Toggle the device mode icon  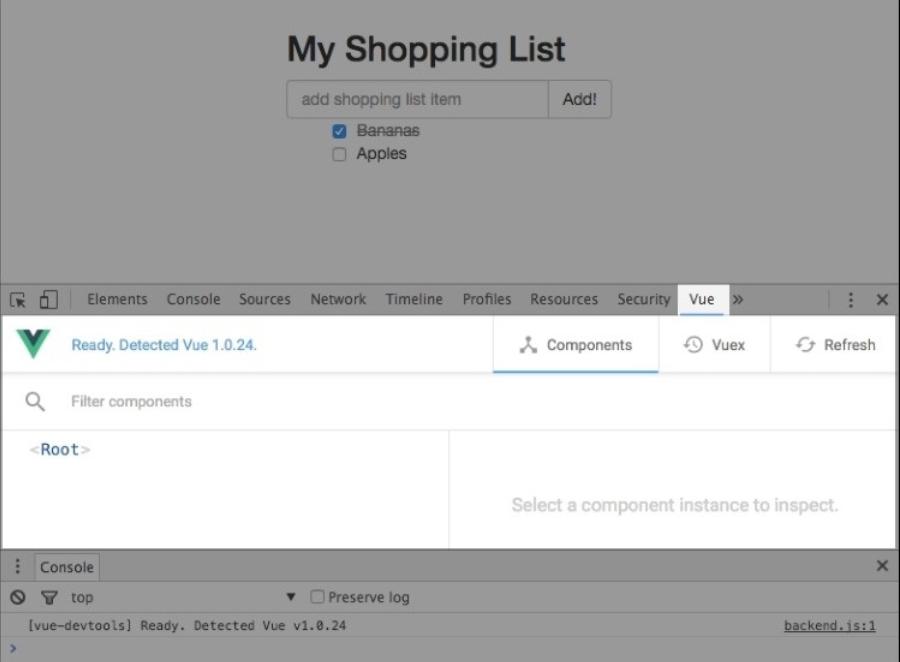pyautogui.click(x=48, y=300)
